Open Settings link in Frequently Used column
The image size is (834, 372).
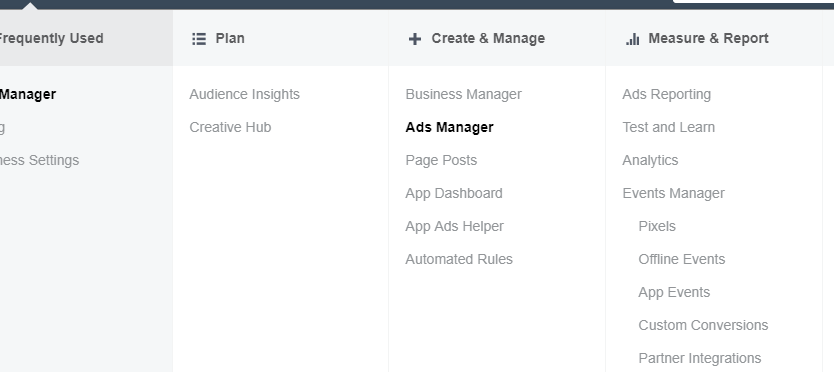(x=39, y=160)
